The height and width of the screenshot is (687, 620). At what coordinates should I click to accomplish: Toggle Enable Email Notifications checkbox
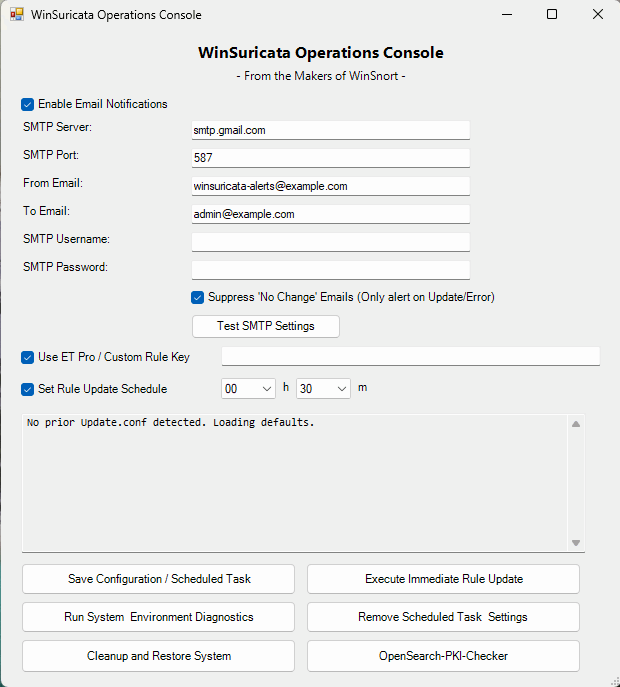click(27, 104)
